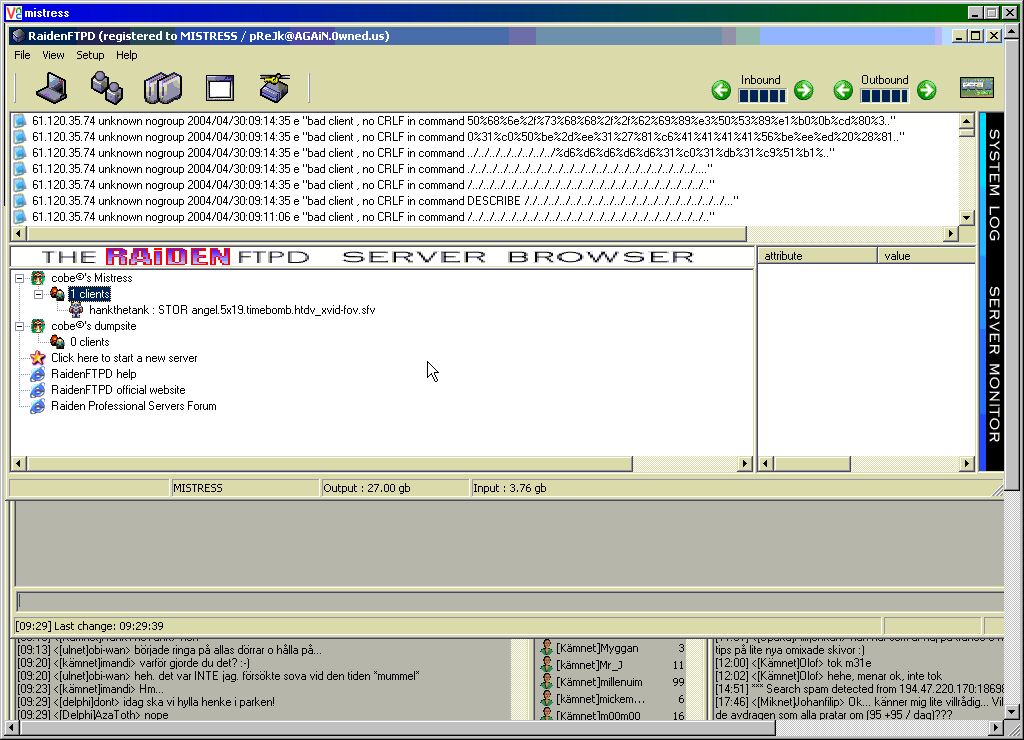Click 'Click here to start a new server'
1024x740 pixels.
pyautogui.click(x=124, y=358)
